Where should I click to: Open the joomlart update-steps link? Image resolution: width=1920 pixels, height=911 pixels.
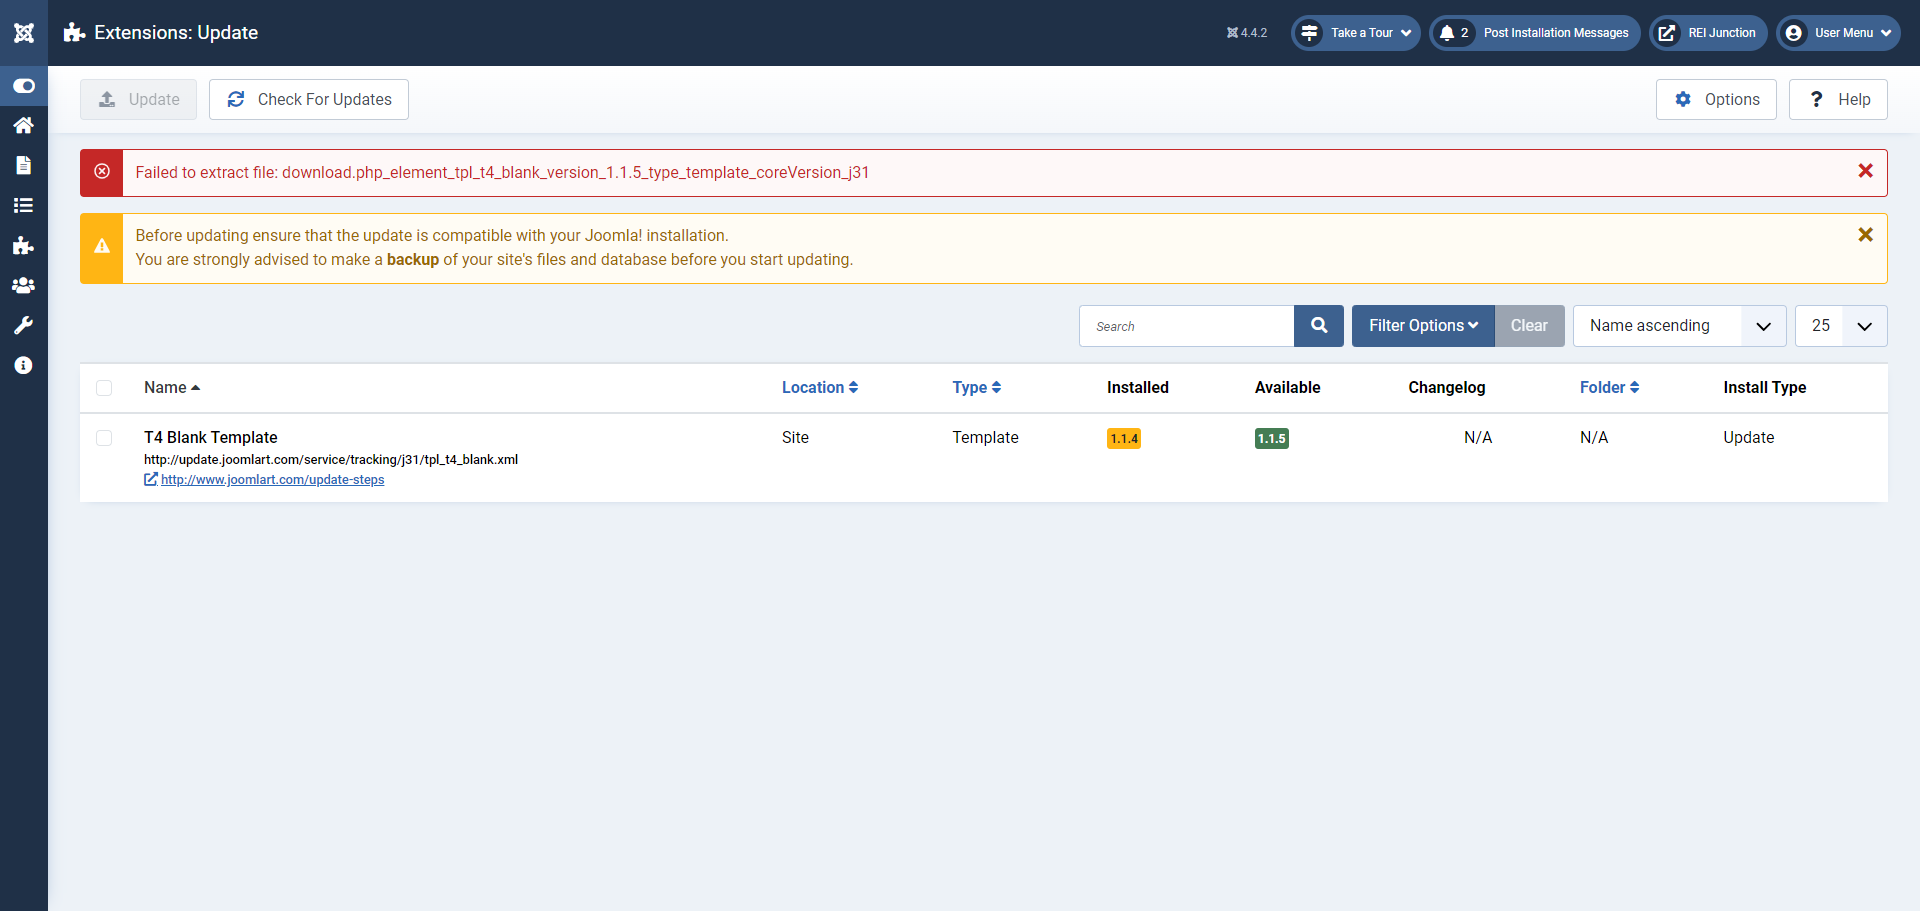coord(272,480)
